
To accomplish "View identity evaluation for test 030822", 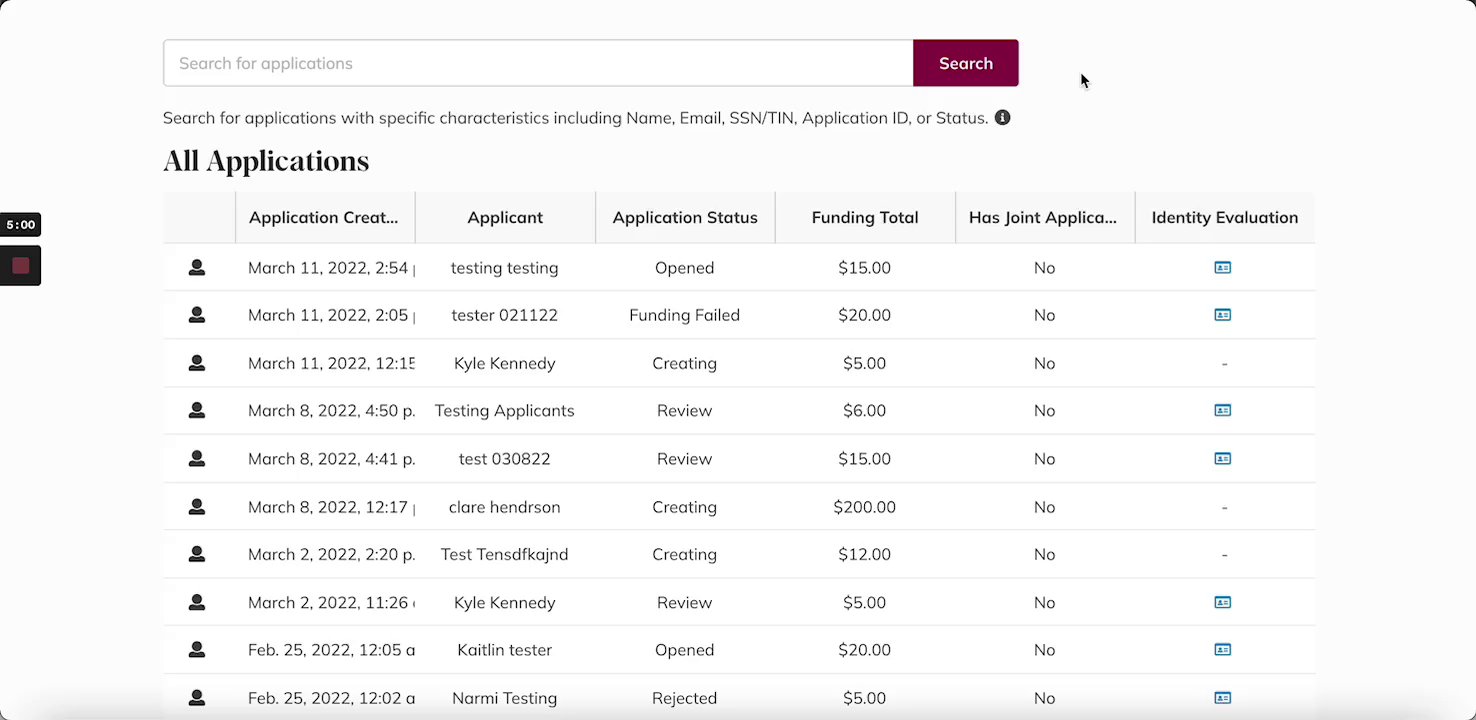I will (1222, 459).
